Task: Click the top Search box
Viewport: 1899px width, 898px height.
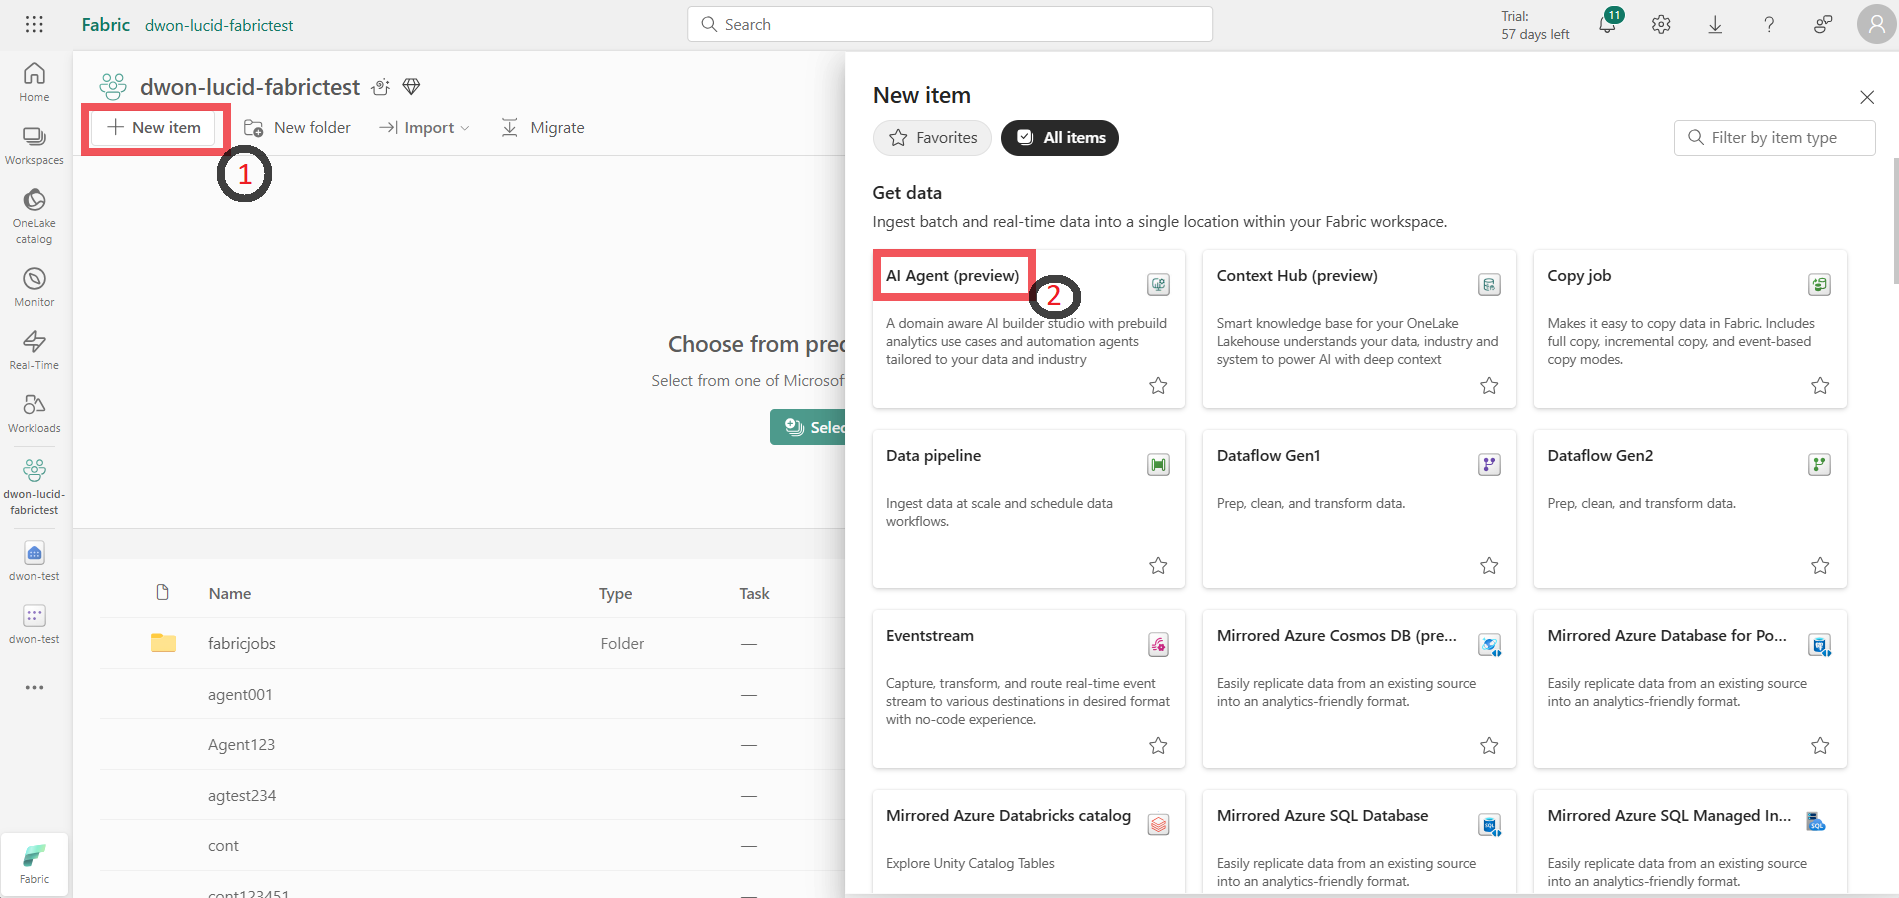Action: 950,24
